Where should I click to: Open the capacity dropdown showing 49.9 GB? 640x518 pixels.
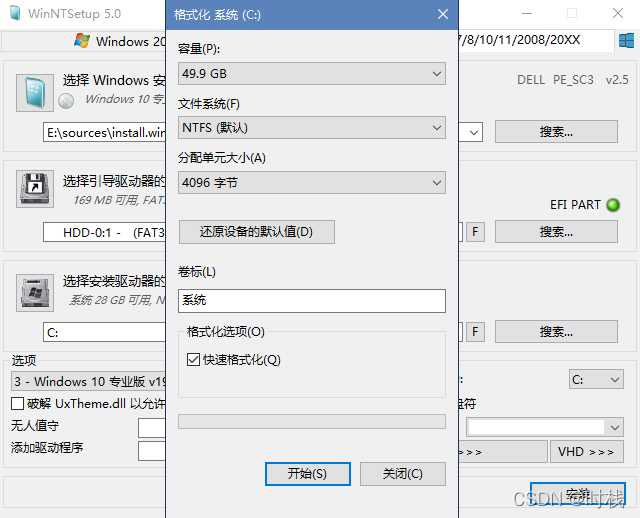tap(312, 74)
